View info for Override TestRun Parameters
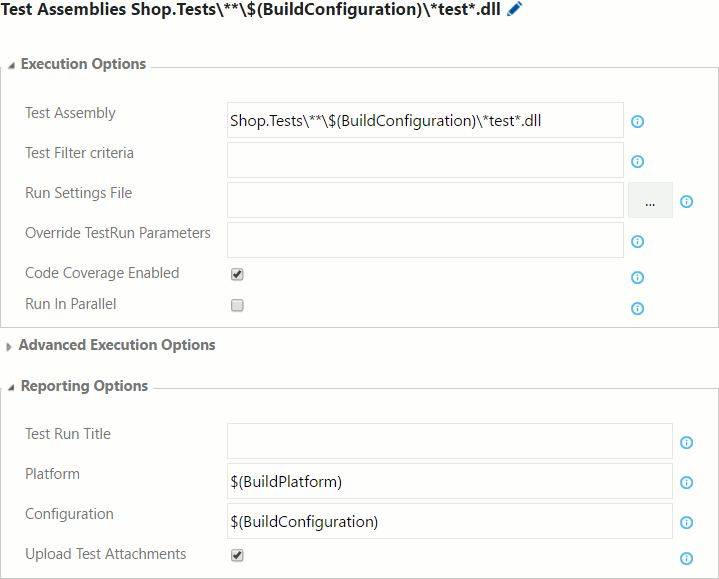This screenshot has height=579, width=719. (637, 242)
